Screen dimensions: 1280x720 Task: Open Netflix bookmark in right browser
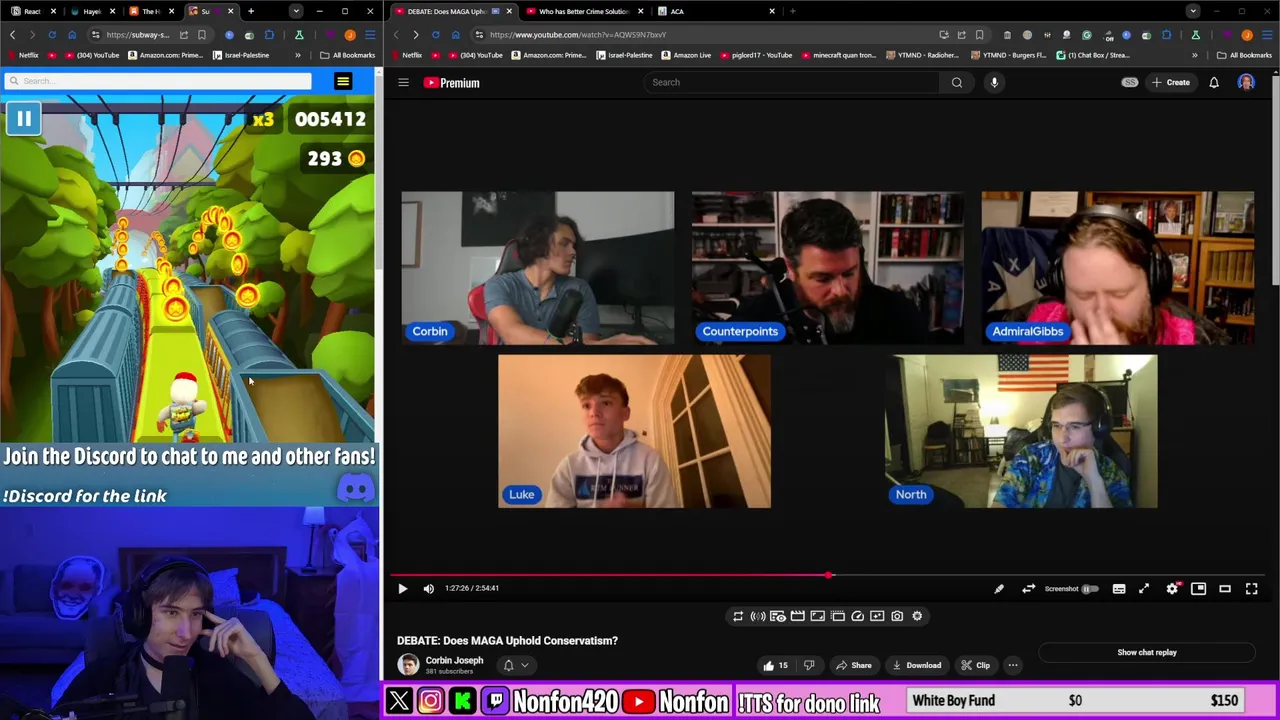tap(406, 55)
